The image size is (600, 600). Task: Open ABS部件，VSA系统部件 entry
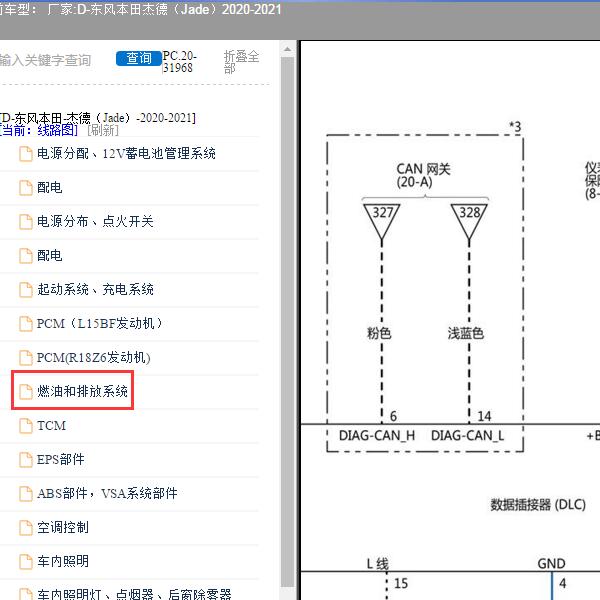pyautogui.click(x=107, y=494)
